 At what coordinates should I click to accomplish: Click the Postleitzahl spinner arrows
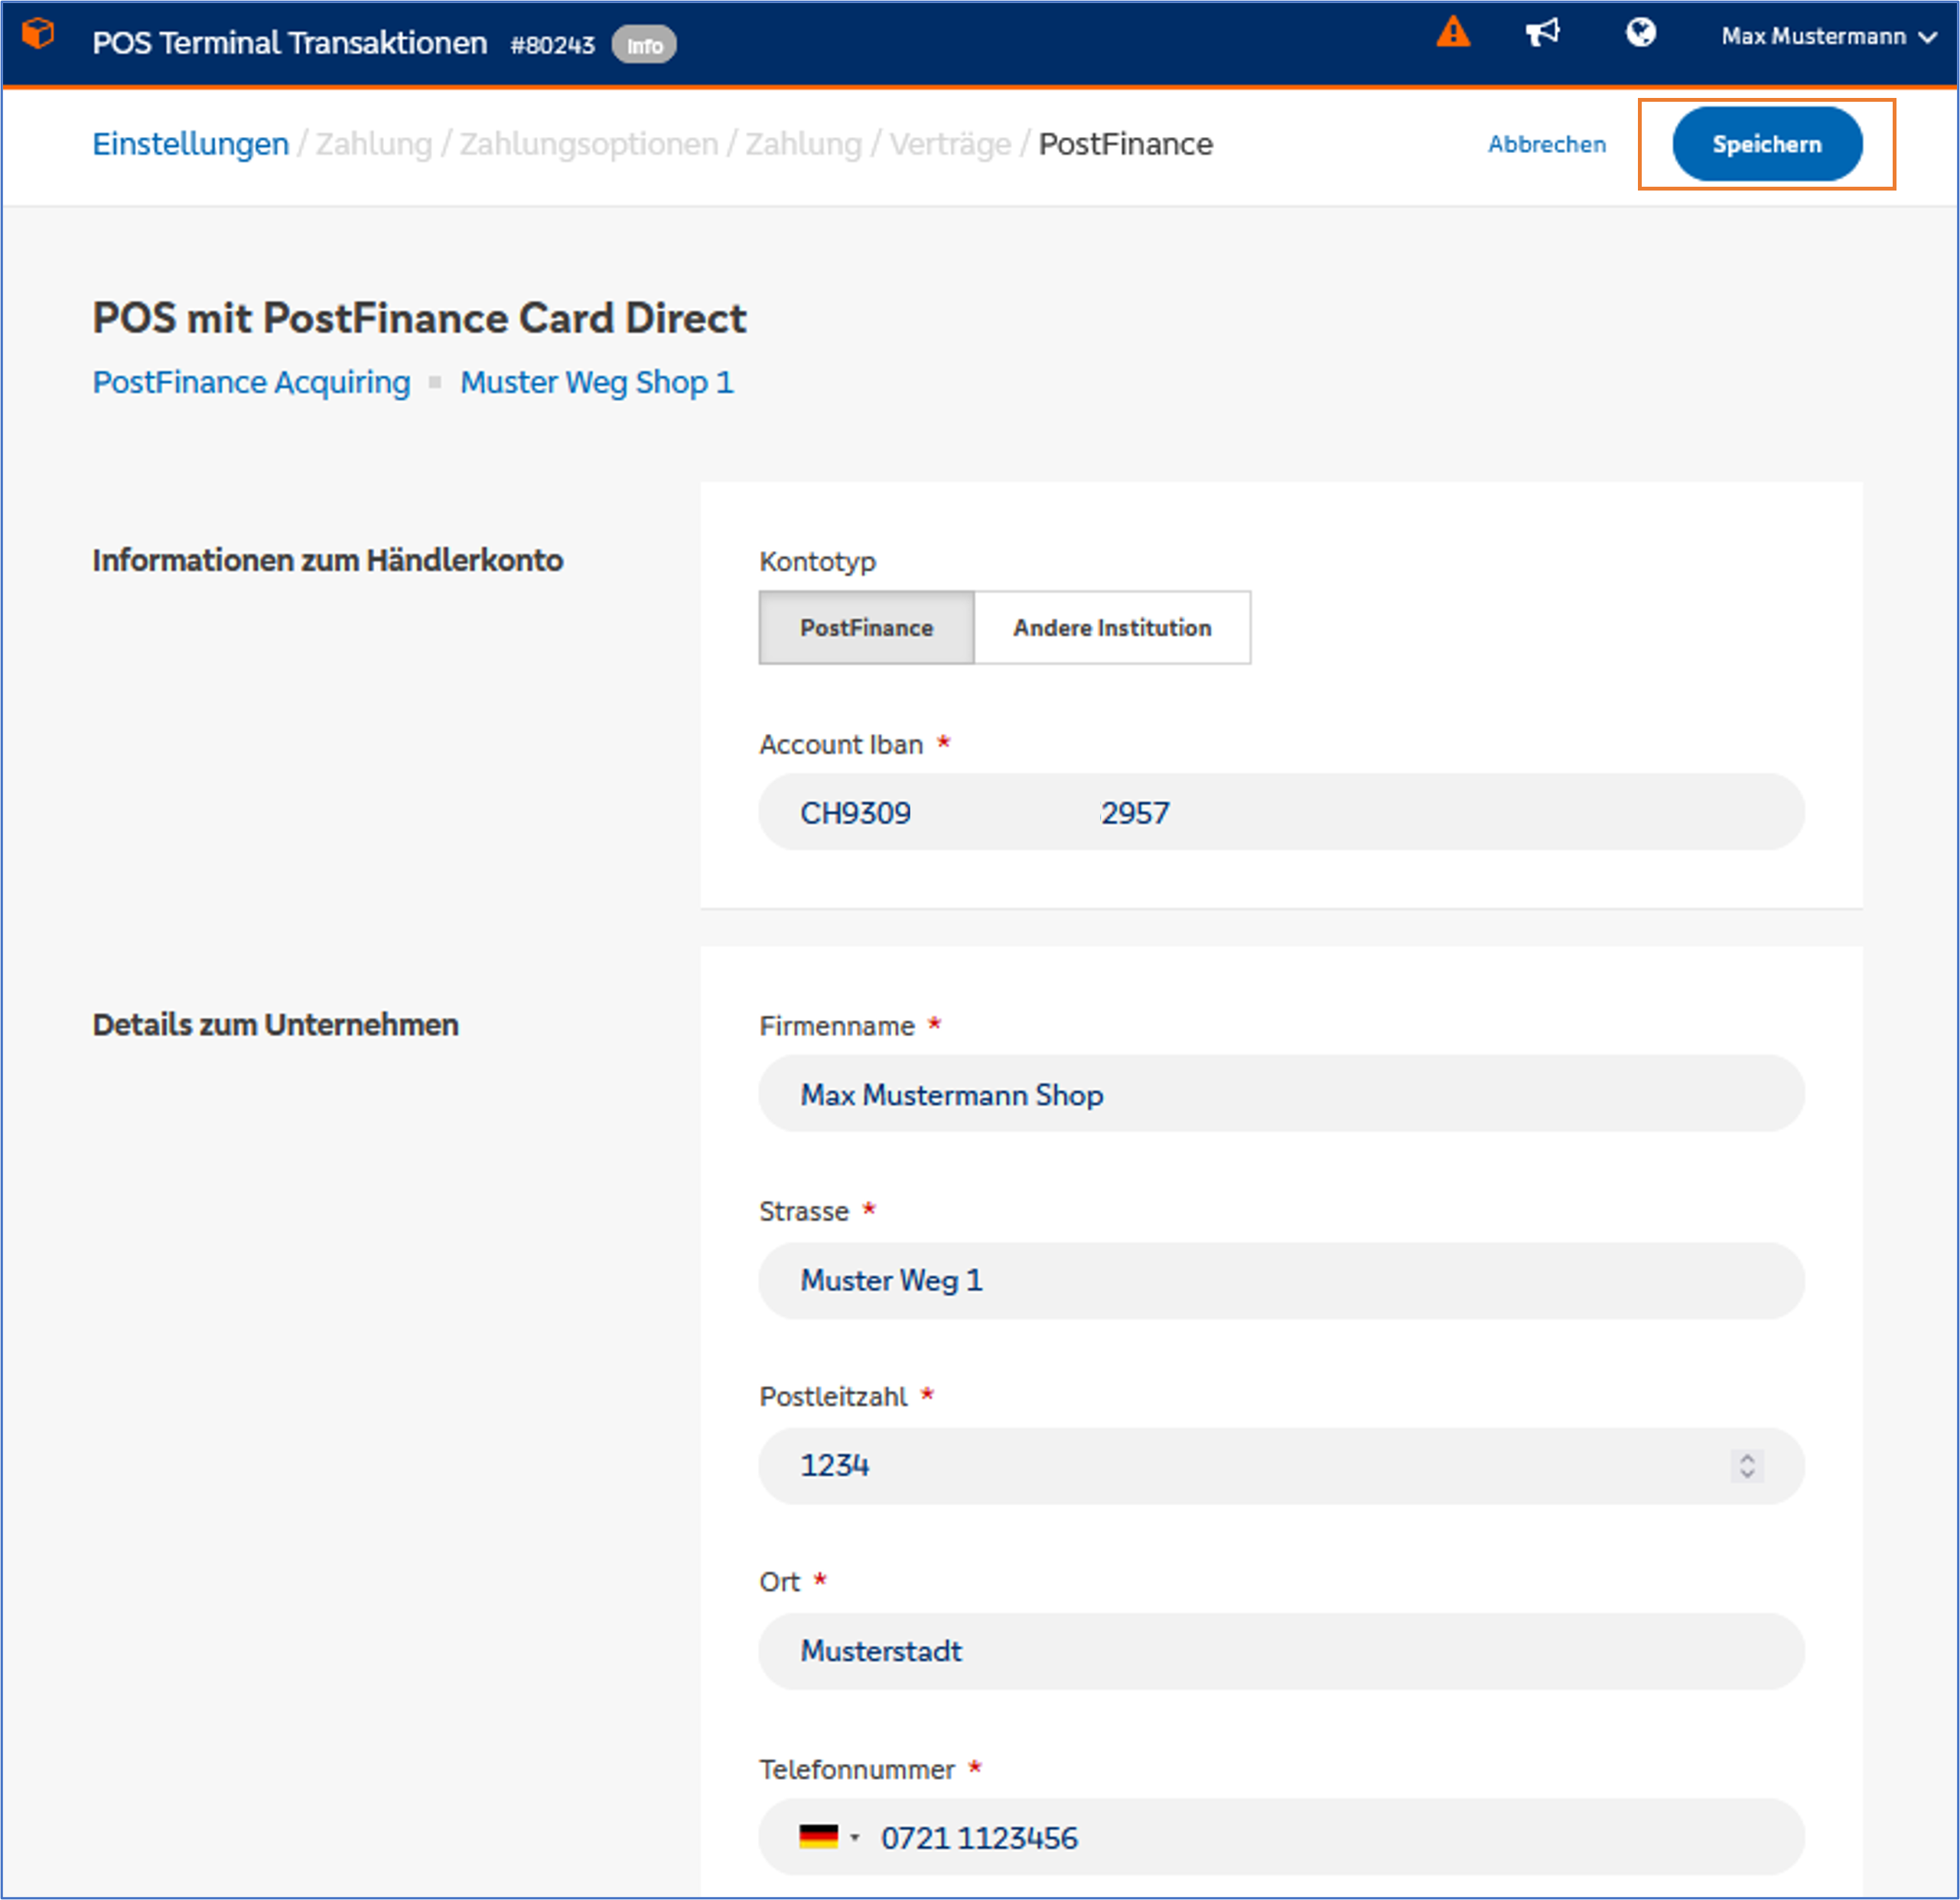(x=1747, y=1466)
